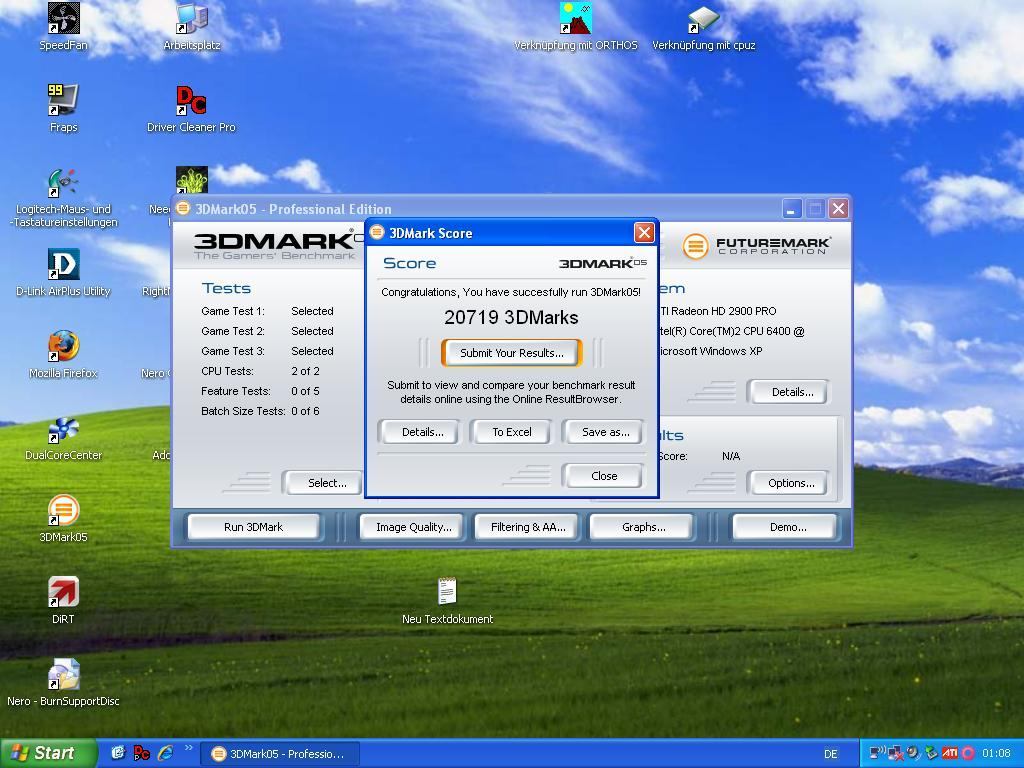Click the 3DMark05 title bar icon
Viewport: 1024px width, 768px height.
click(x=184, y=208)
